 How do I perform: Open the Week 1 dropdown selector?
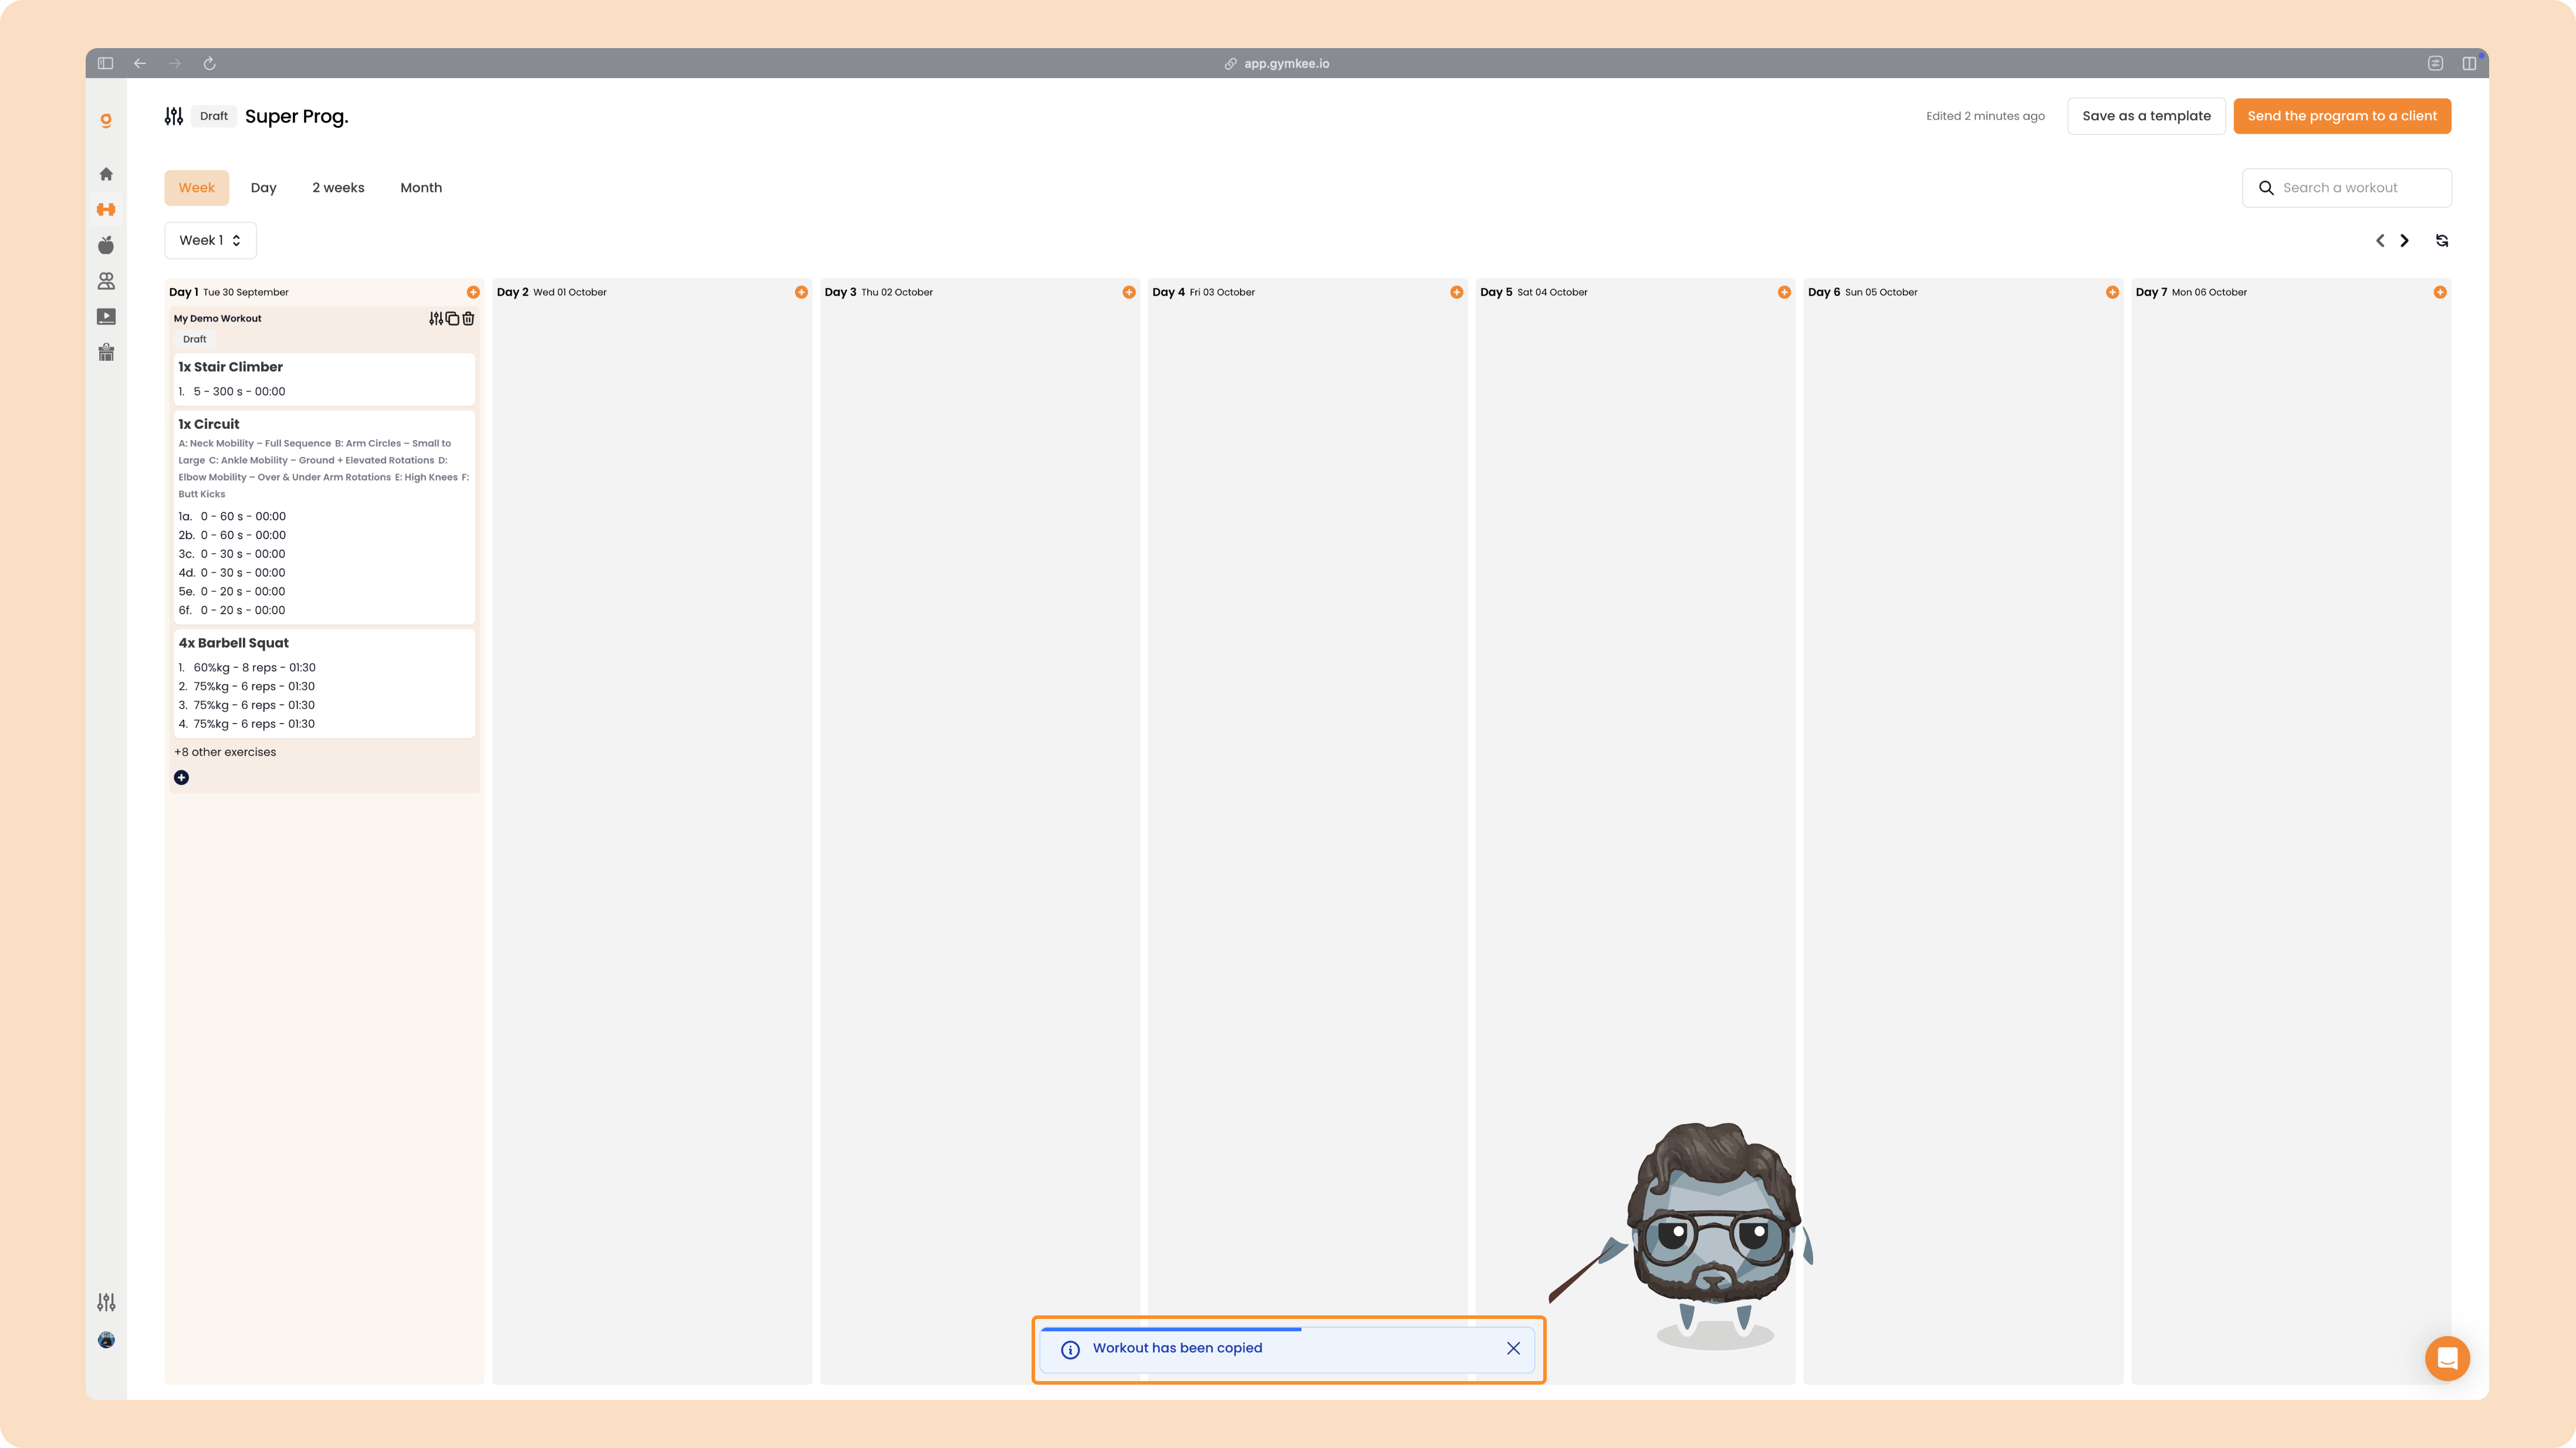click(210, 240)
